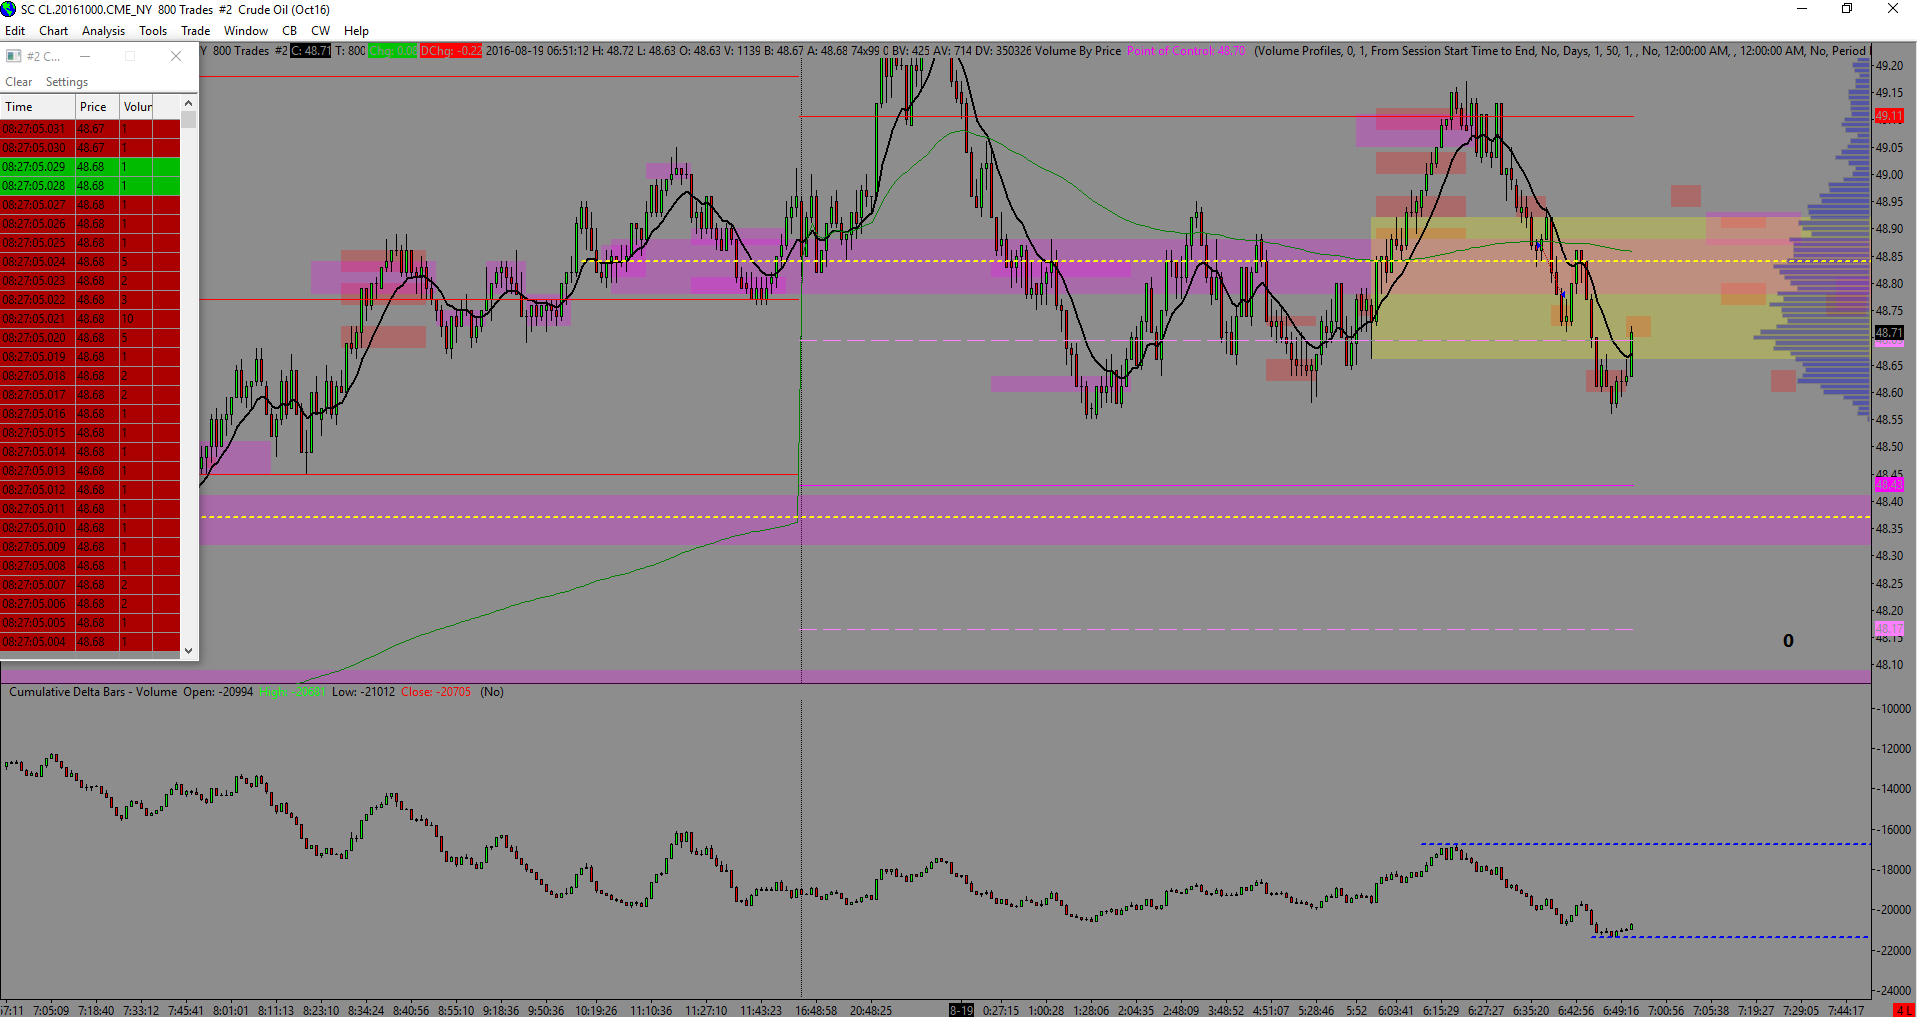
Task: Click the Price column header
Action: pos(98,107)
